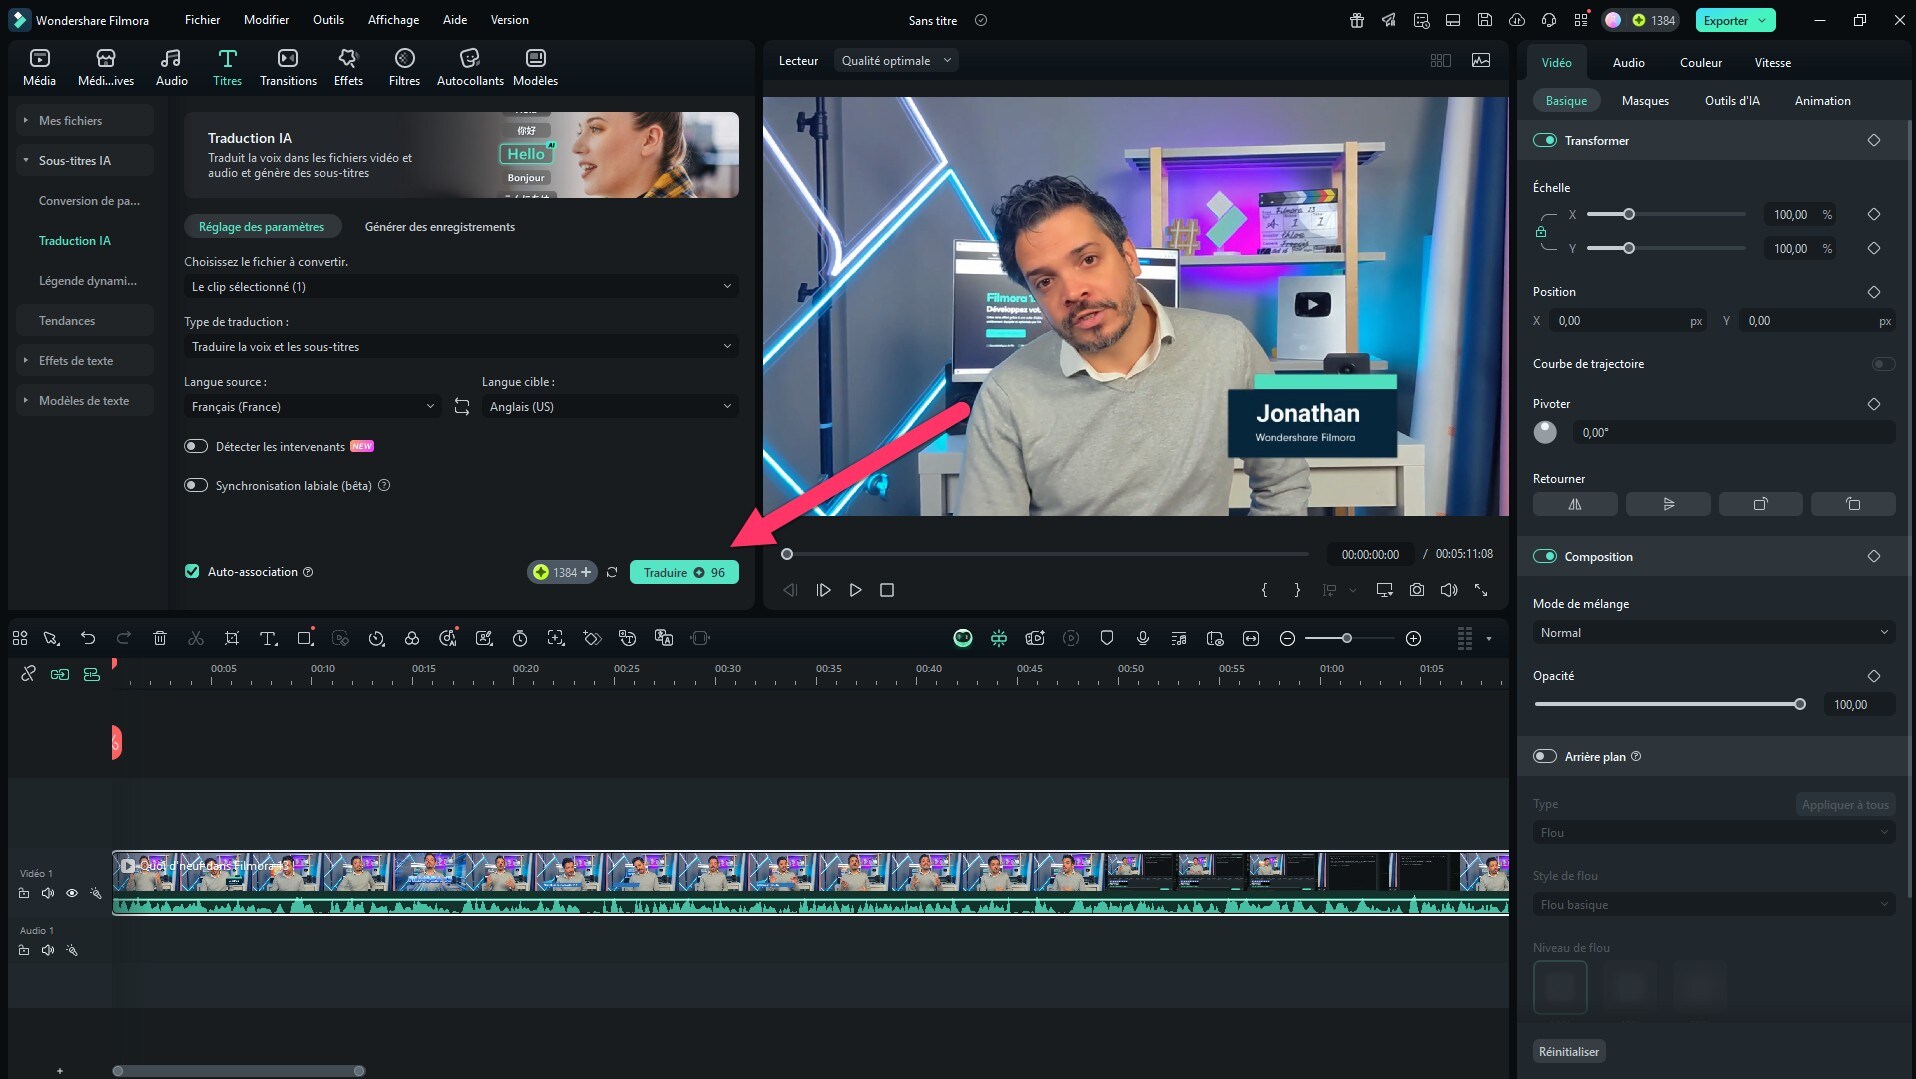Image resolution: width=1916 pixels, height=1079 pixels.
Task: Refresh the credits count icon
Action: [612, 572]
